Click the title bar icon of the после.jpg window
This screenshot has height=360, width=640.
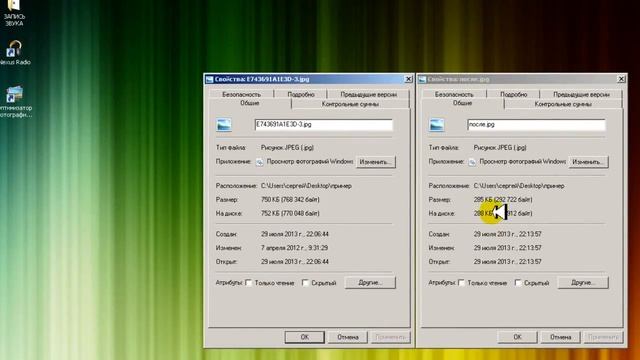422,79
